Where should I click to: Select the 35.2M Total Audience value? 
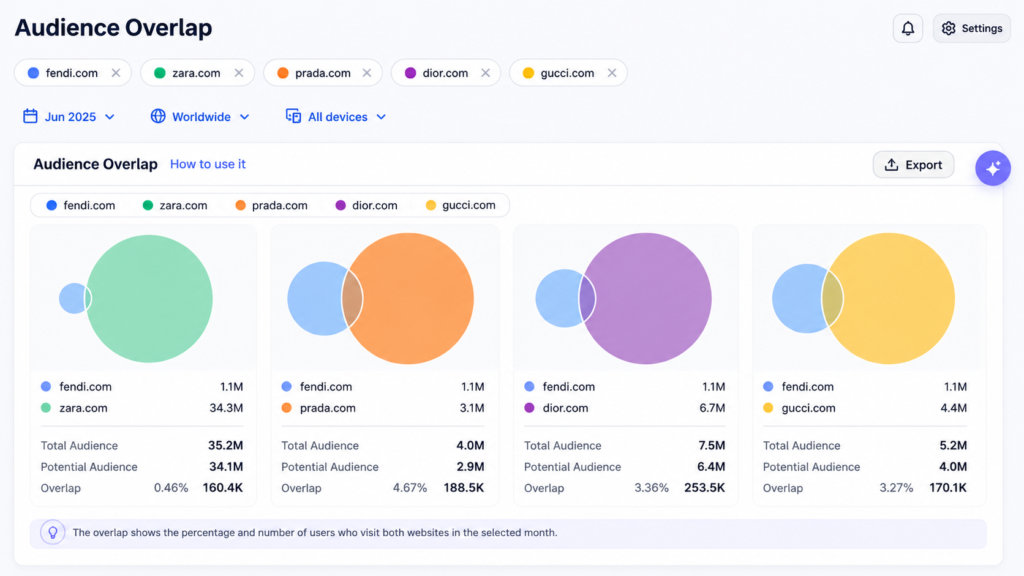click(225, 445)
